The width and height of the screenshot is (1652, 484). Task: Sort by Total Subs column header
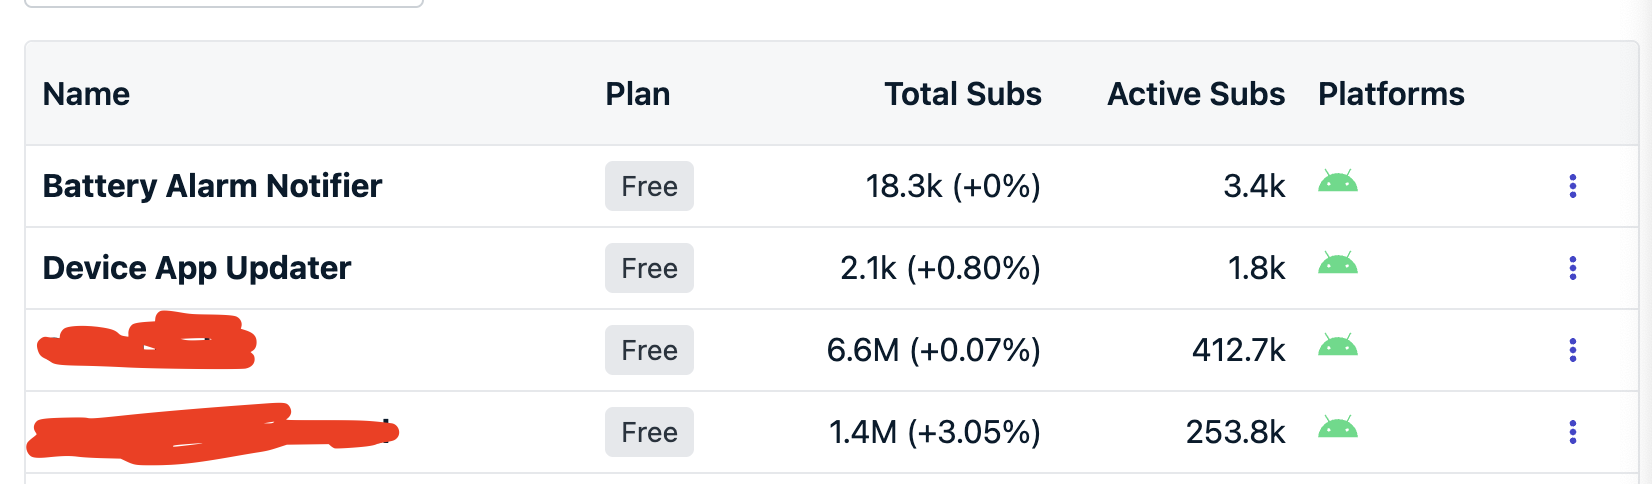click(x=963, y=94)
